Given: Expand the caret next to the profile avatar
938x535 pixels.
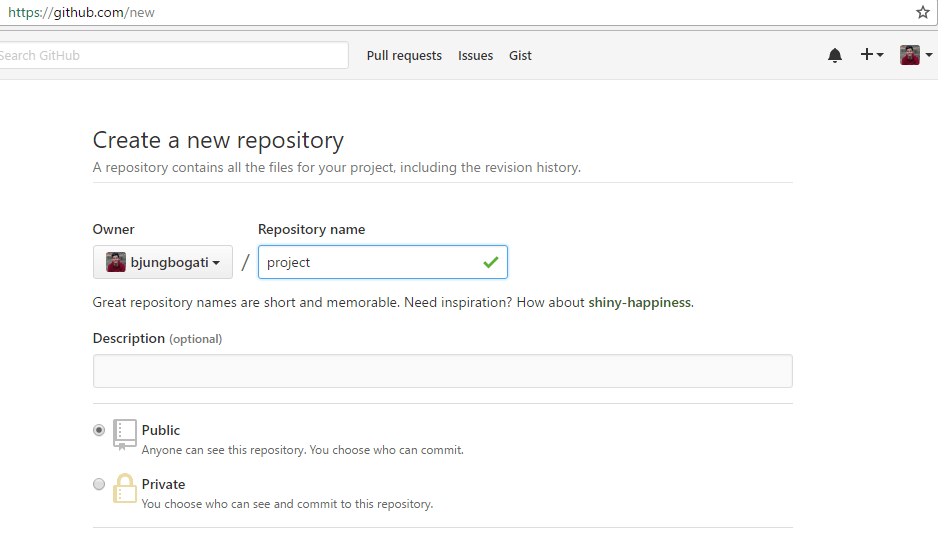Looking at the screenshot, I should pyautogui.click(x=929, y=56).
